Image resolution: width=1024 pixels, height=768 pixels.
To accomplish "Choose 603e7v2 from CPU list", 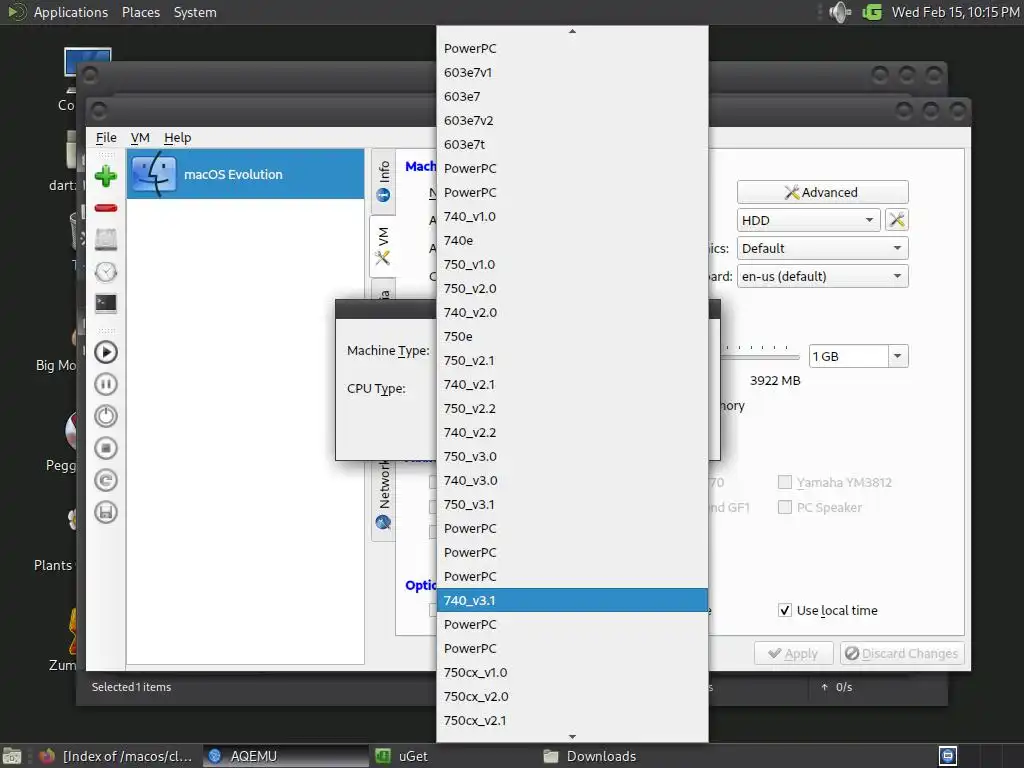I will [572, 120].
